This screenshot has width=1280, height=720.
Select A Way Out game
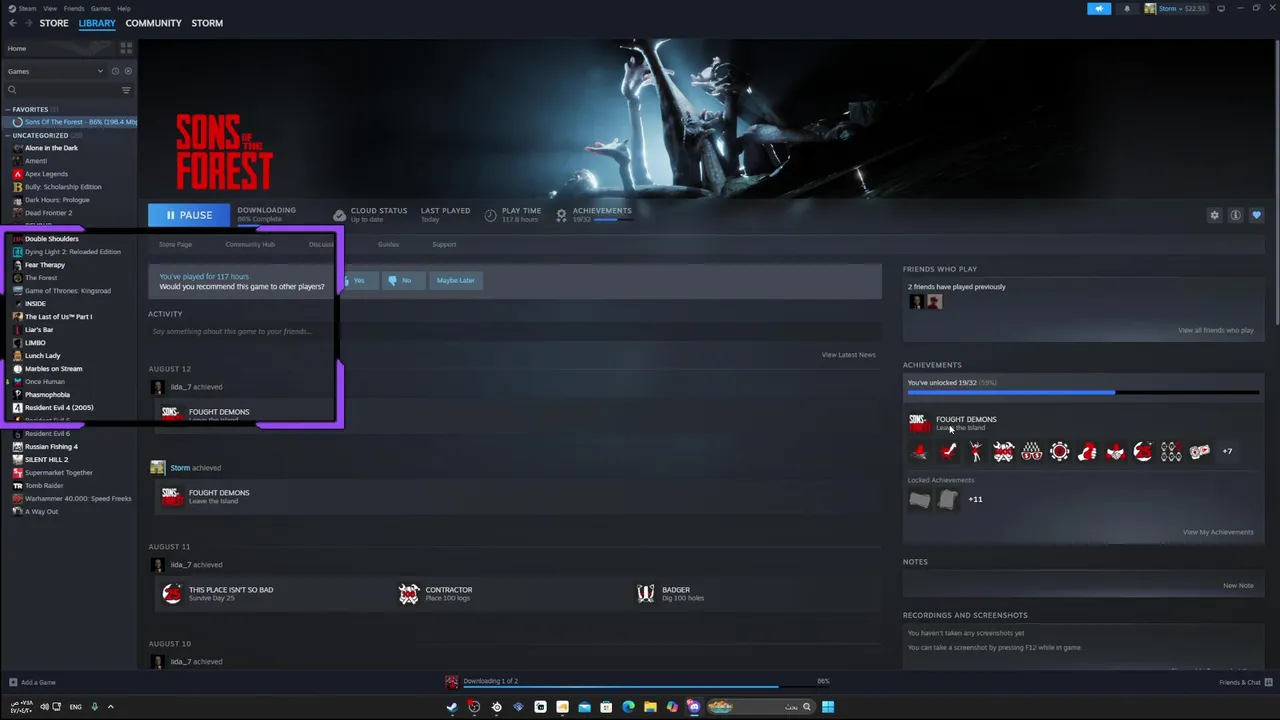click(x=41, y=512)
